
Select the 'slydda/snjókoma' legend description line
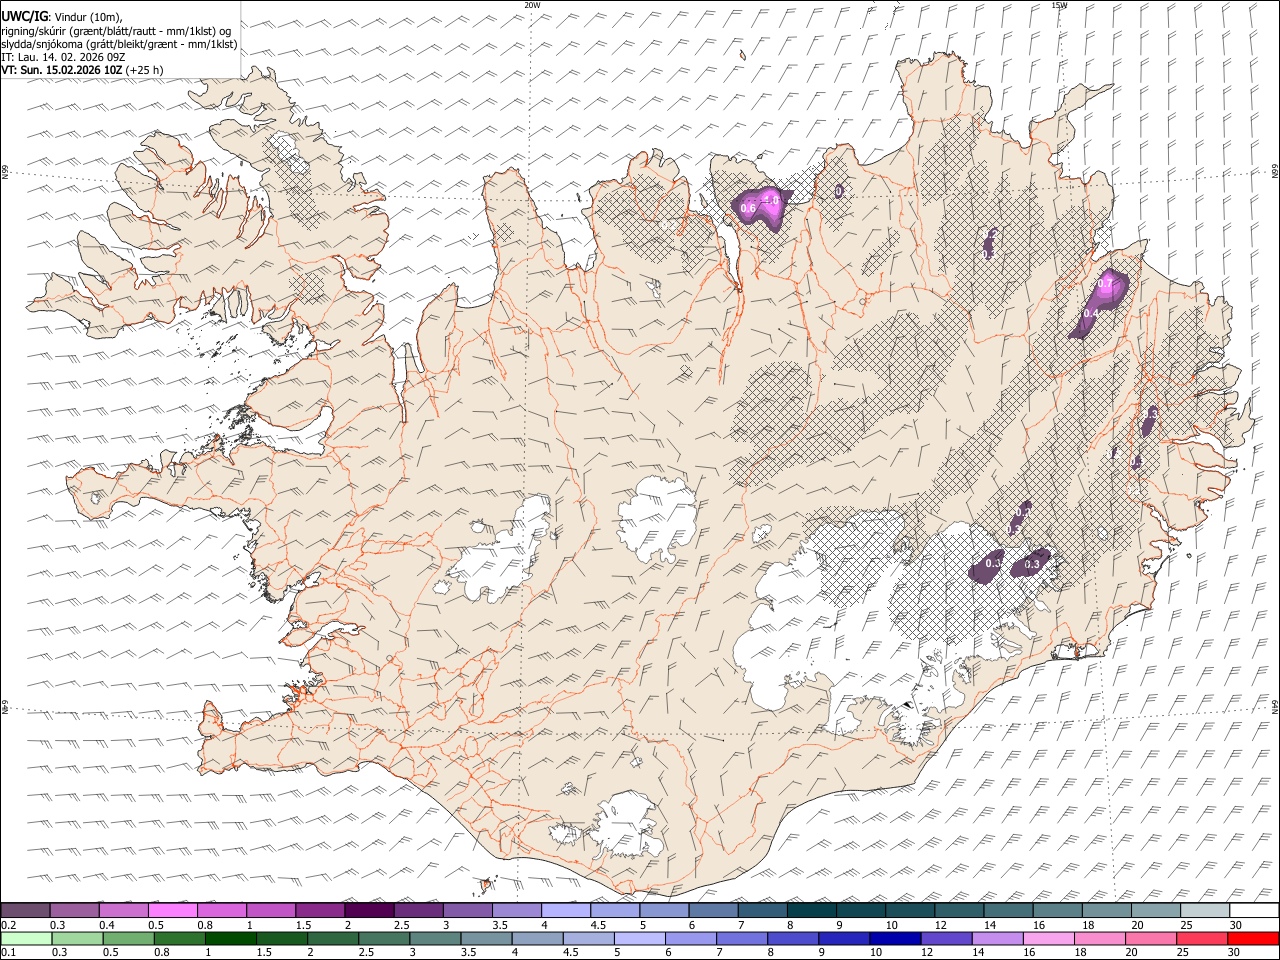119,44
